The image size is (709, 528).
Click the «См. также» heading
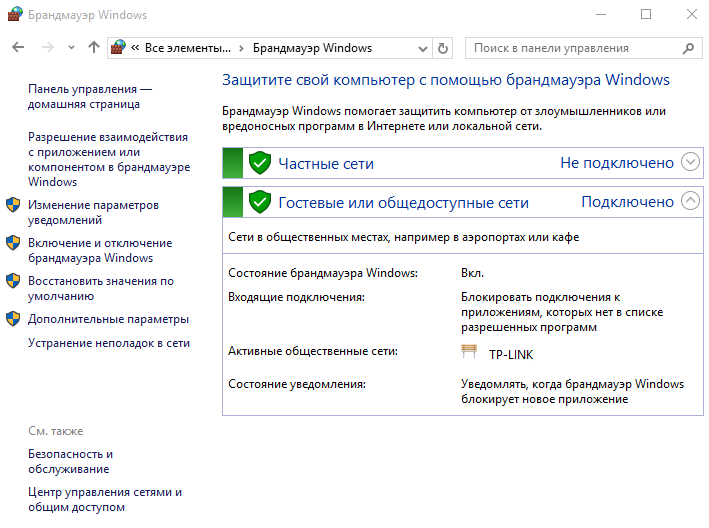tap(56, 431)
